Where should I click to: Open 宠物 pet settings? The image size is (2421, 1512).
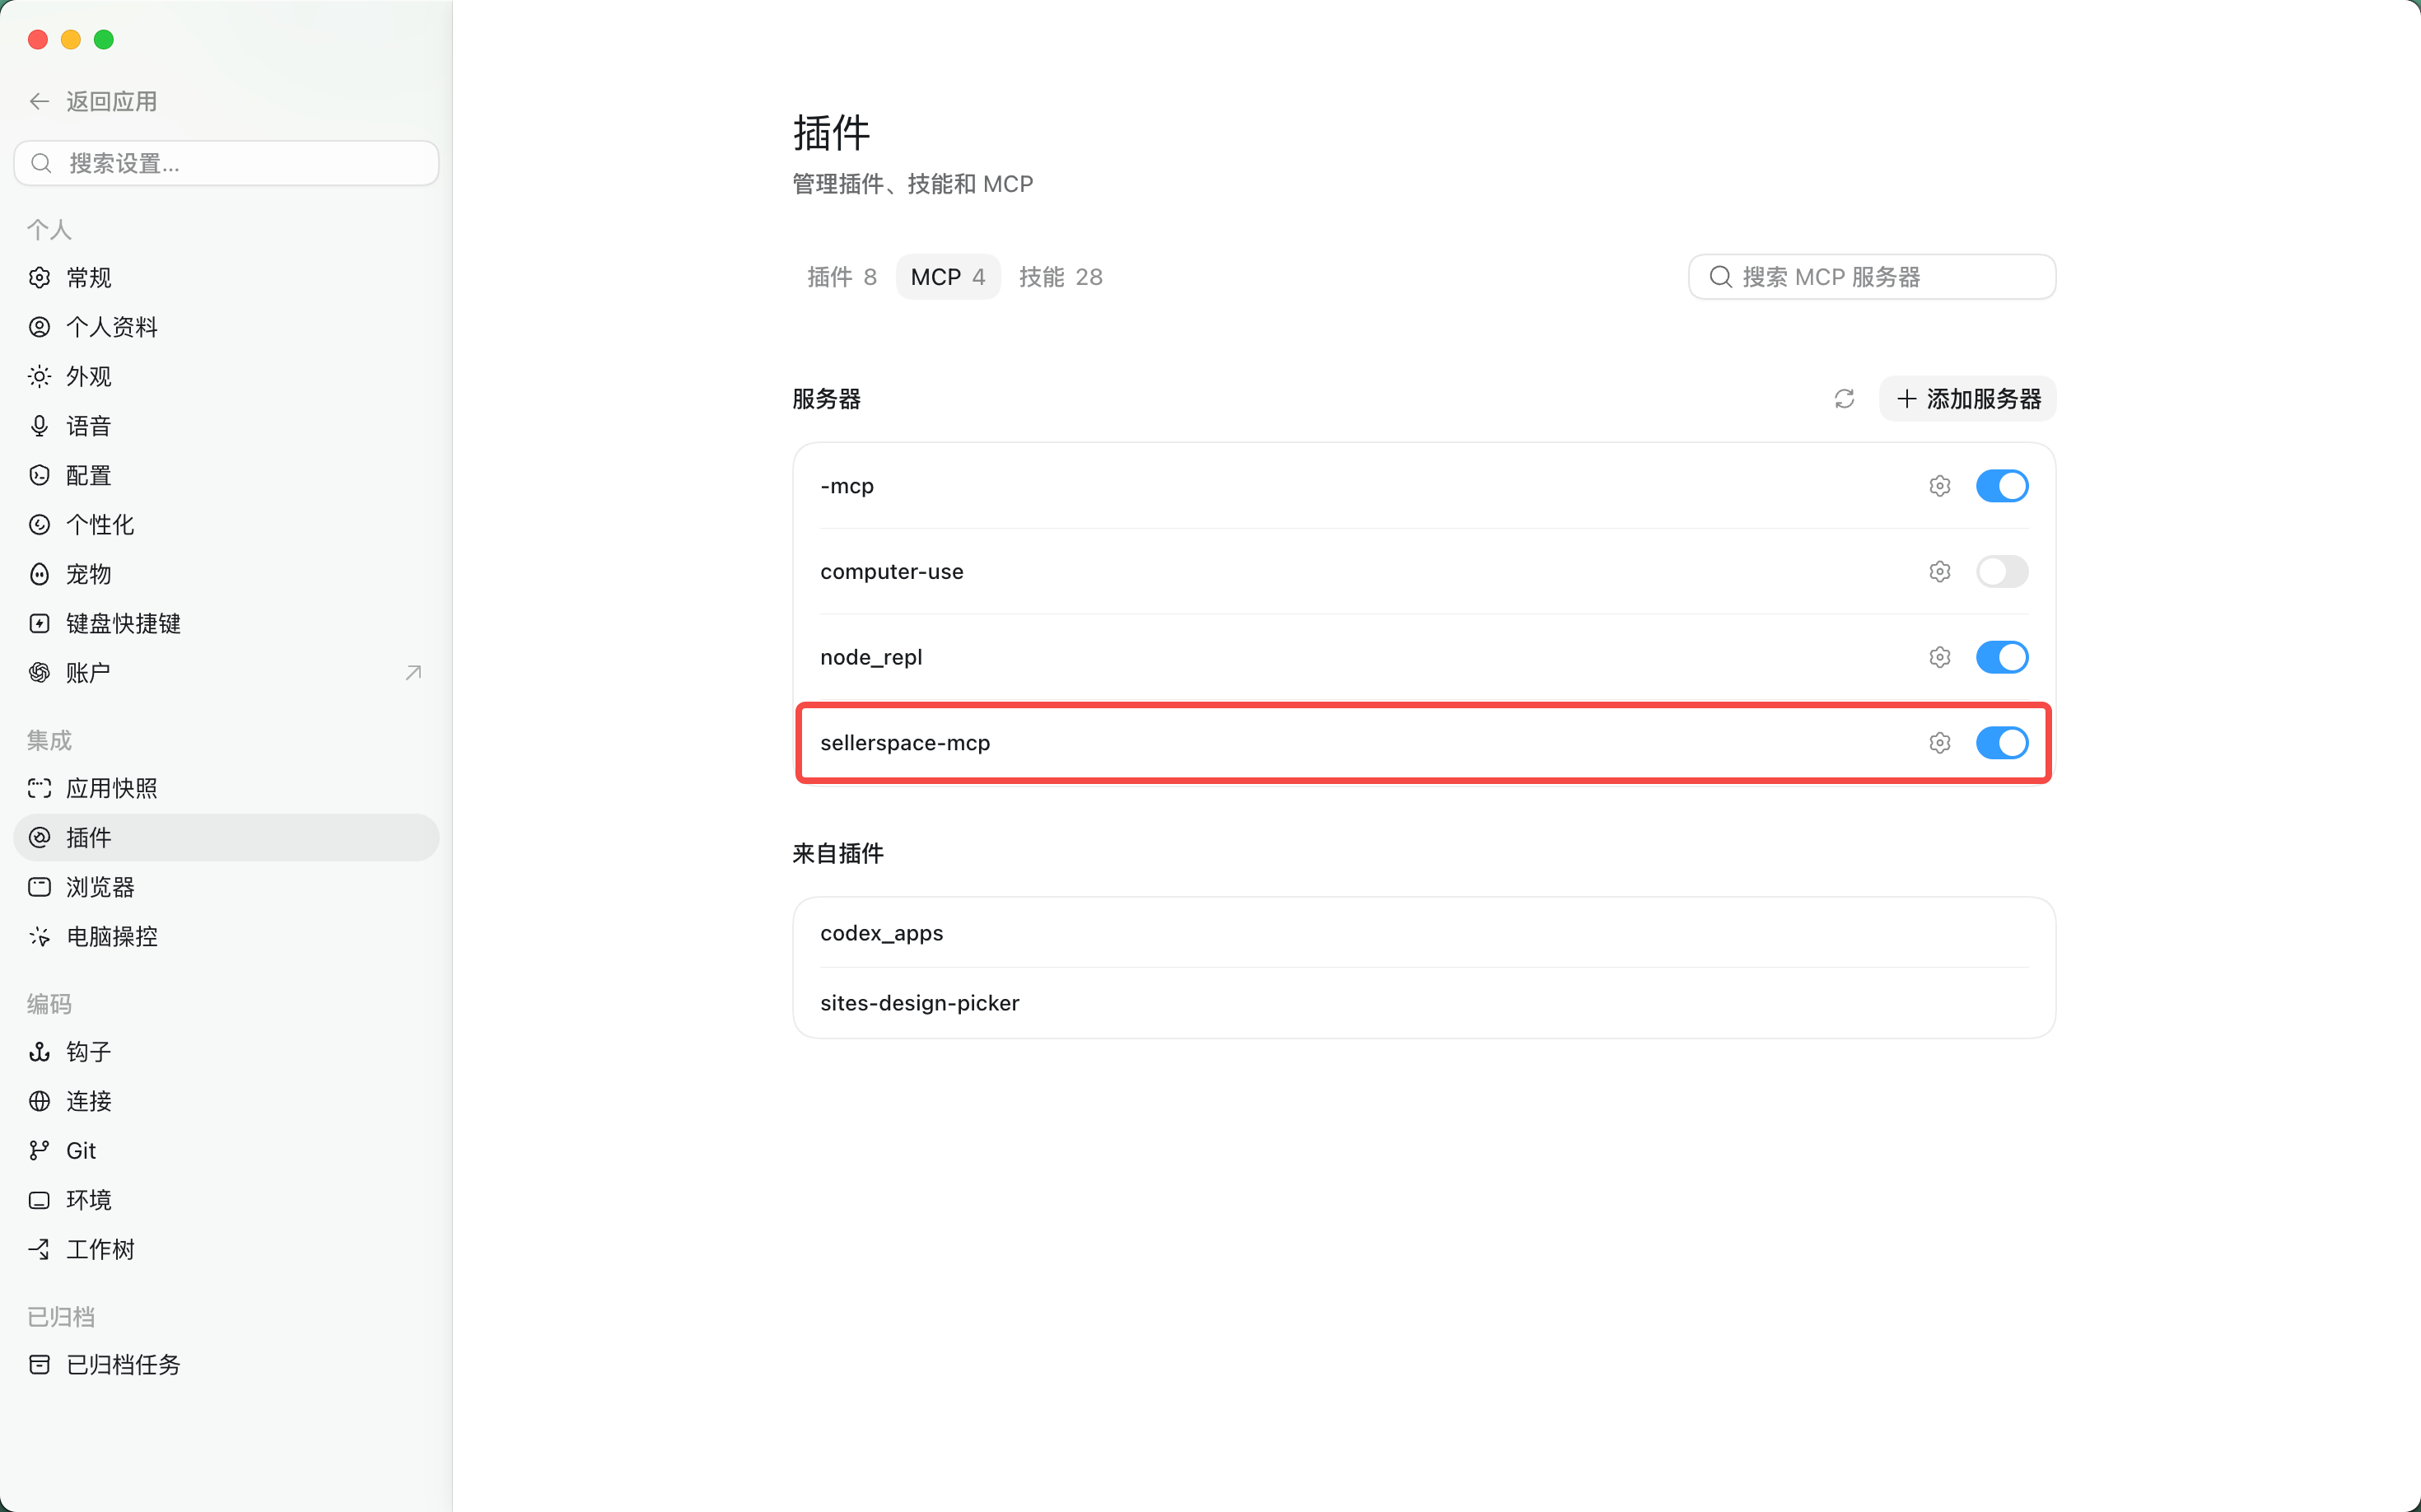click(226, 574)
